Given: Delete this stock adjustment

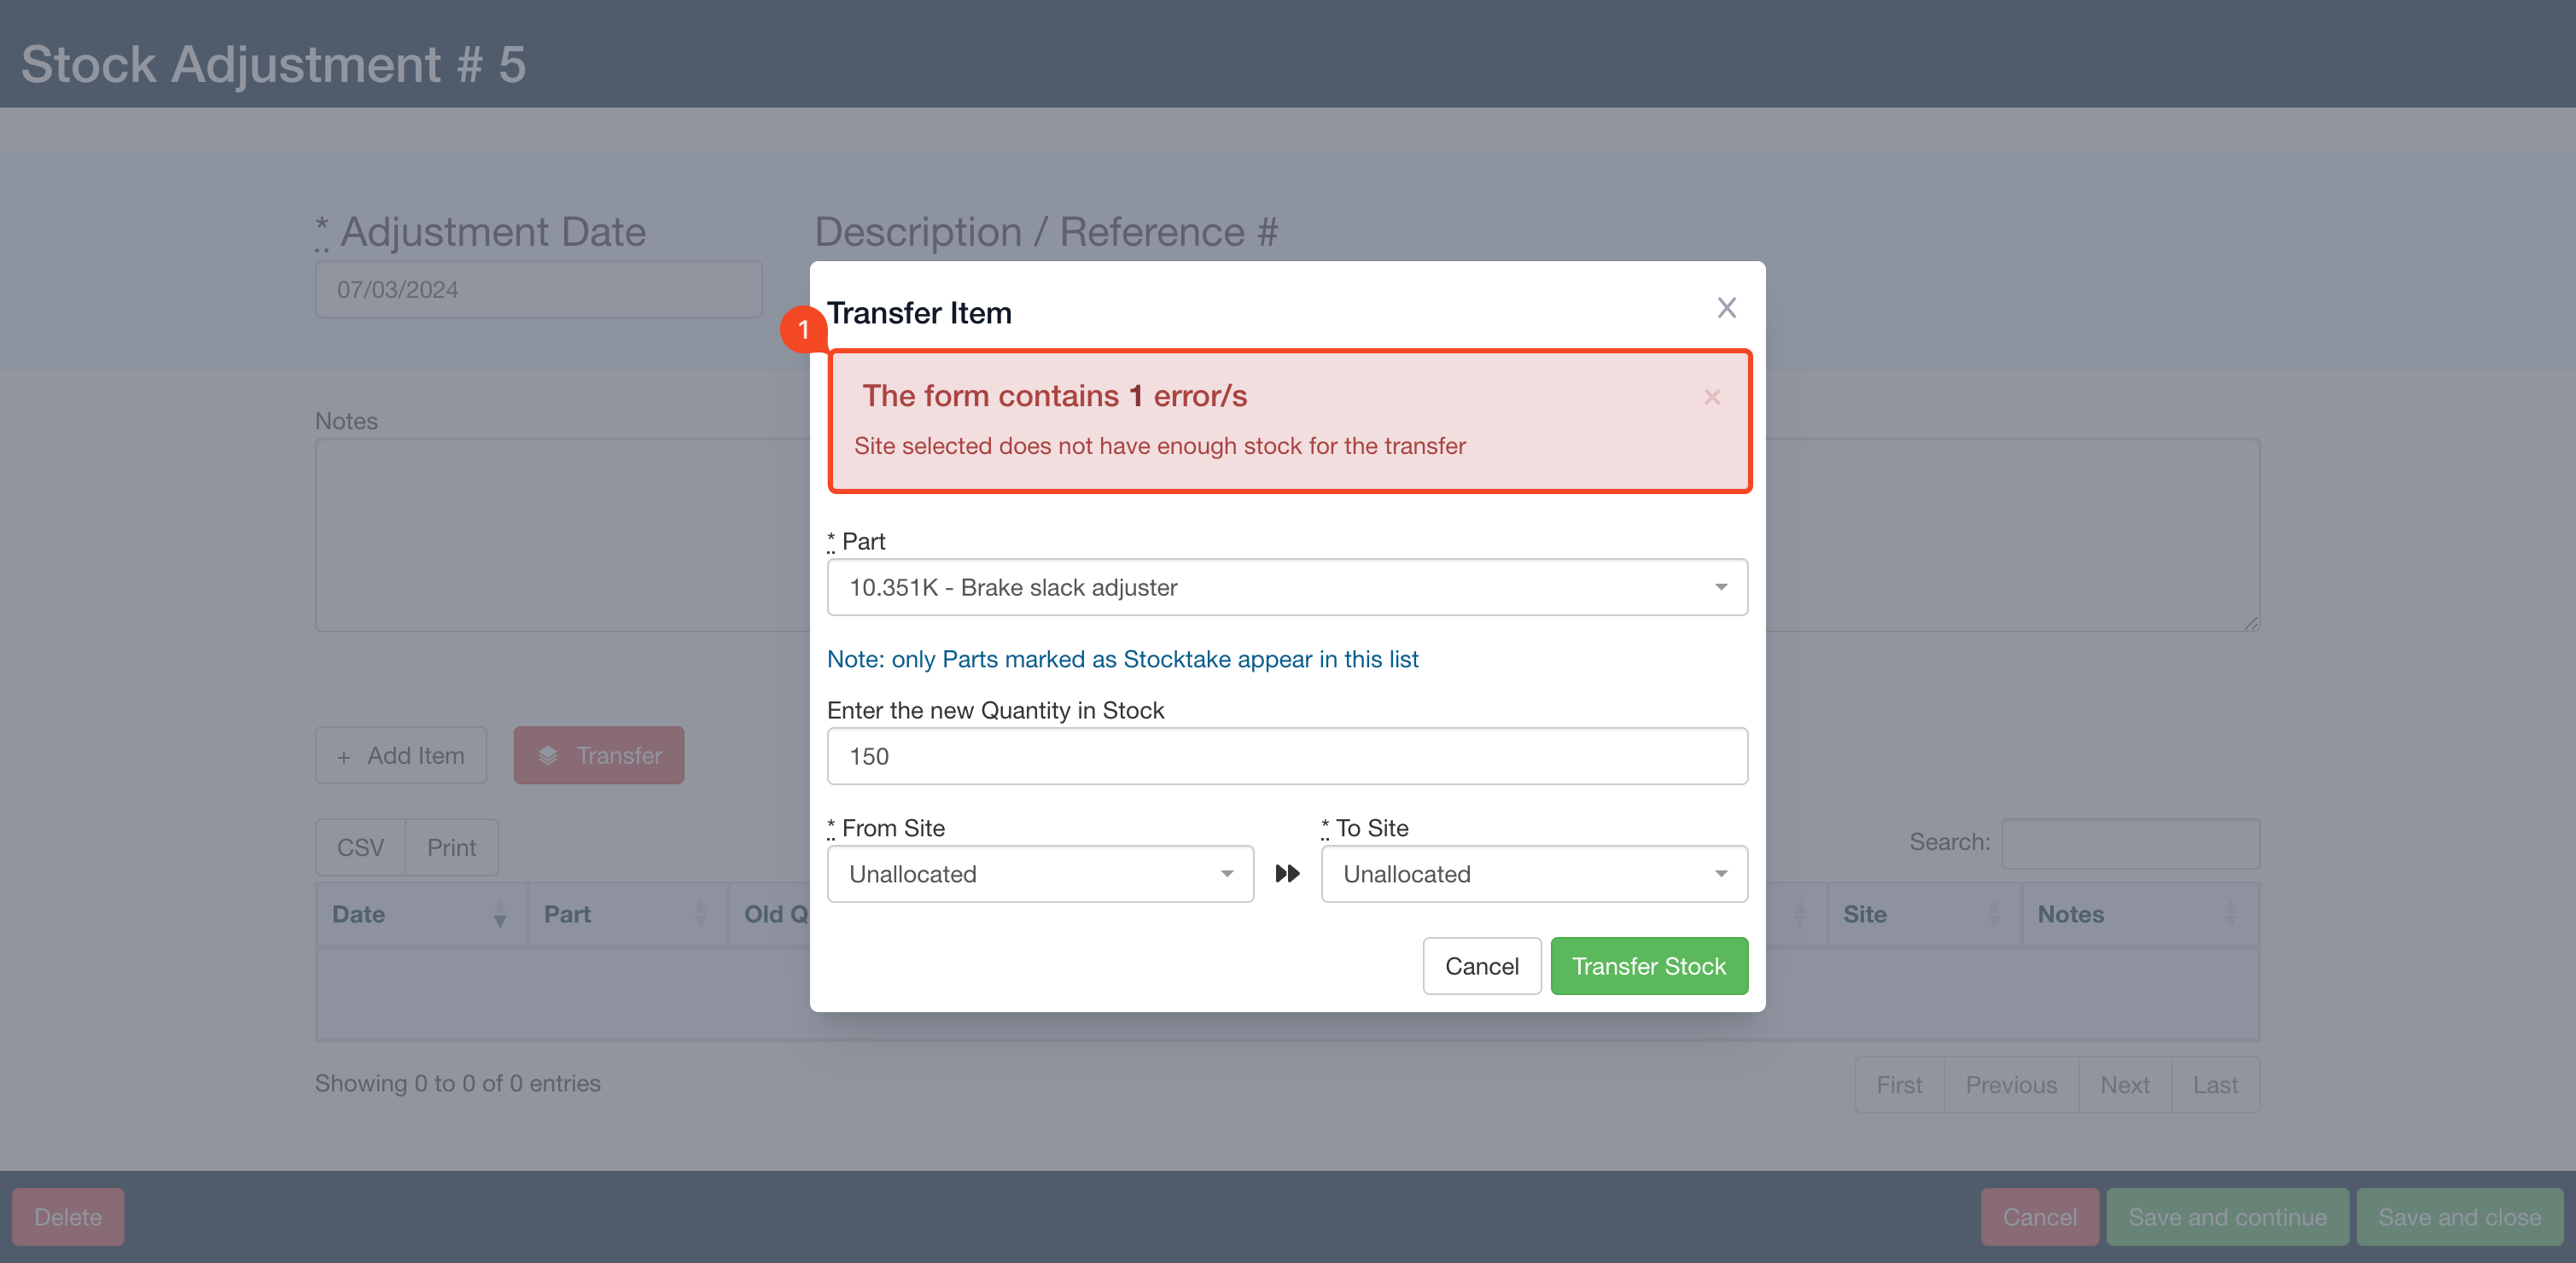Looking at the screenshot, I should (x=68, y=1216).
